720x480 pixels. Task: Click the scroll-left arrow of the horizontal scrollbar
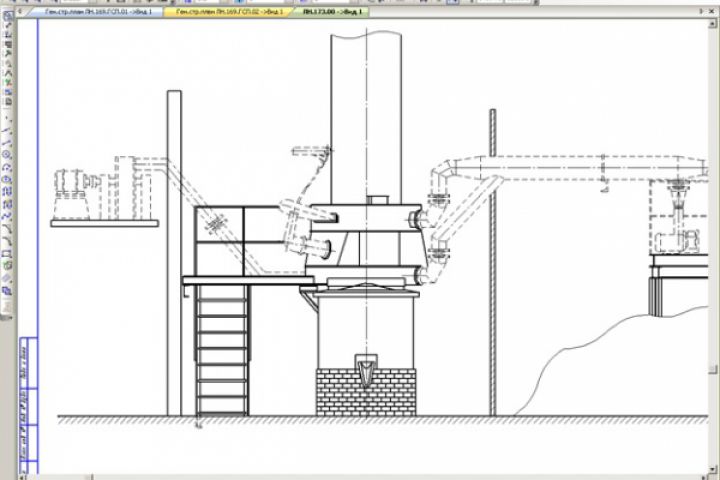(22, 477)
